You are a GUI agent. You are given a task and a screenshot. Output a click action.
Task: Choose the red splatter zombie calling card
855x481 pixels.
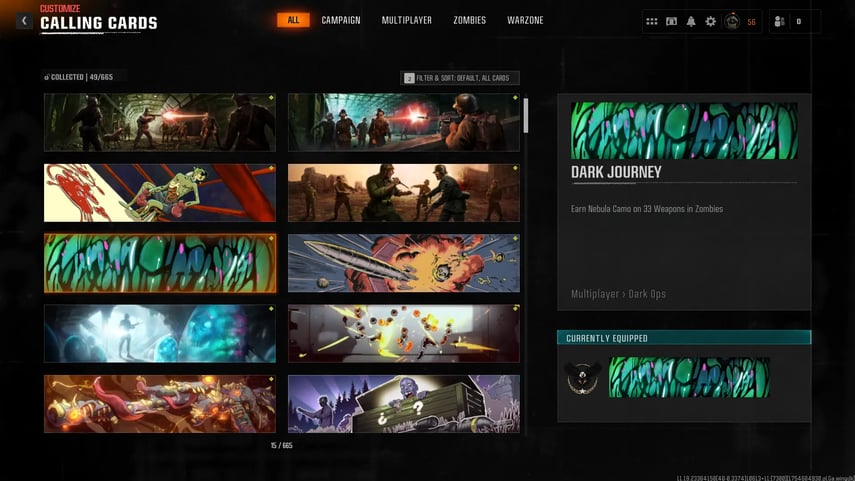[160, 193]
